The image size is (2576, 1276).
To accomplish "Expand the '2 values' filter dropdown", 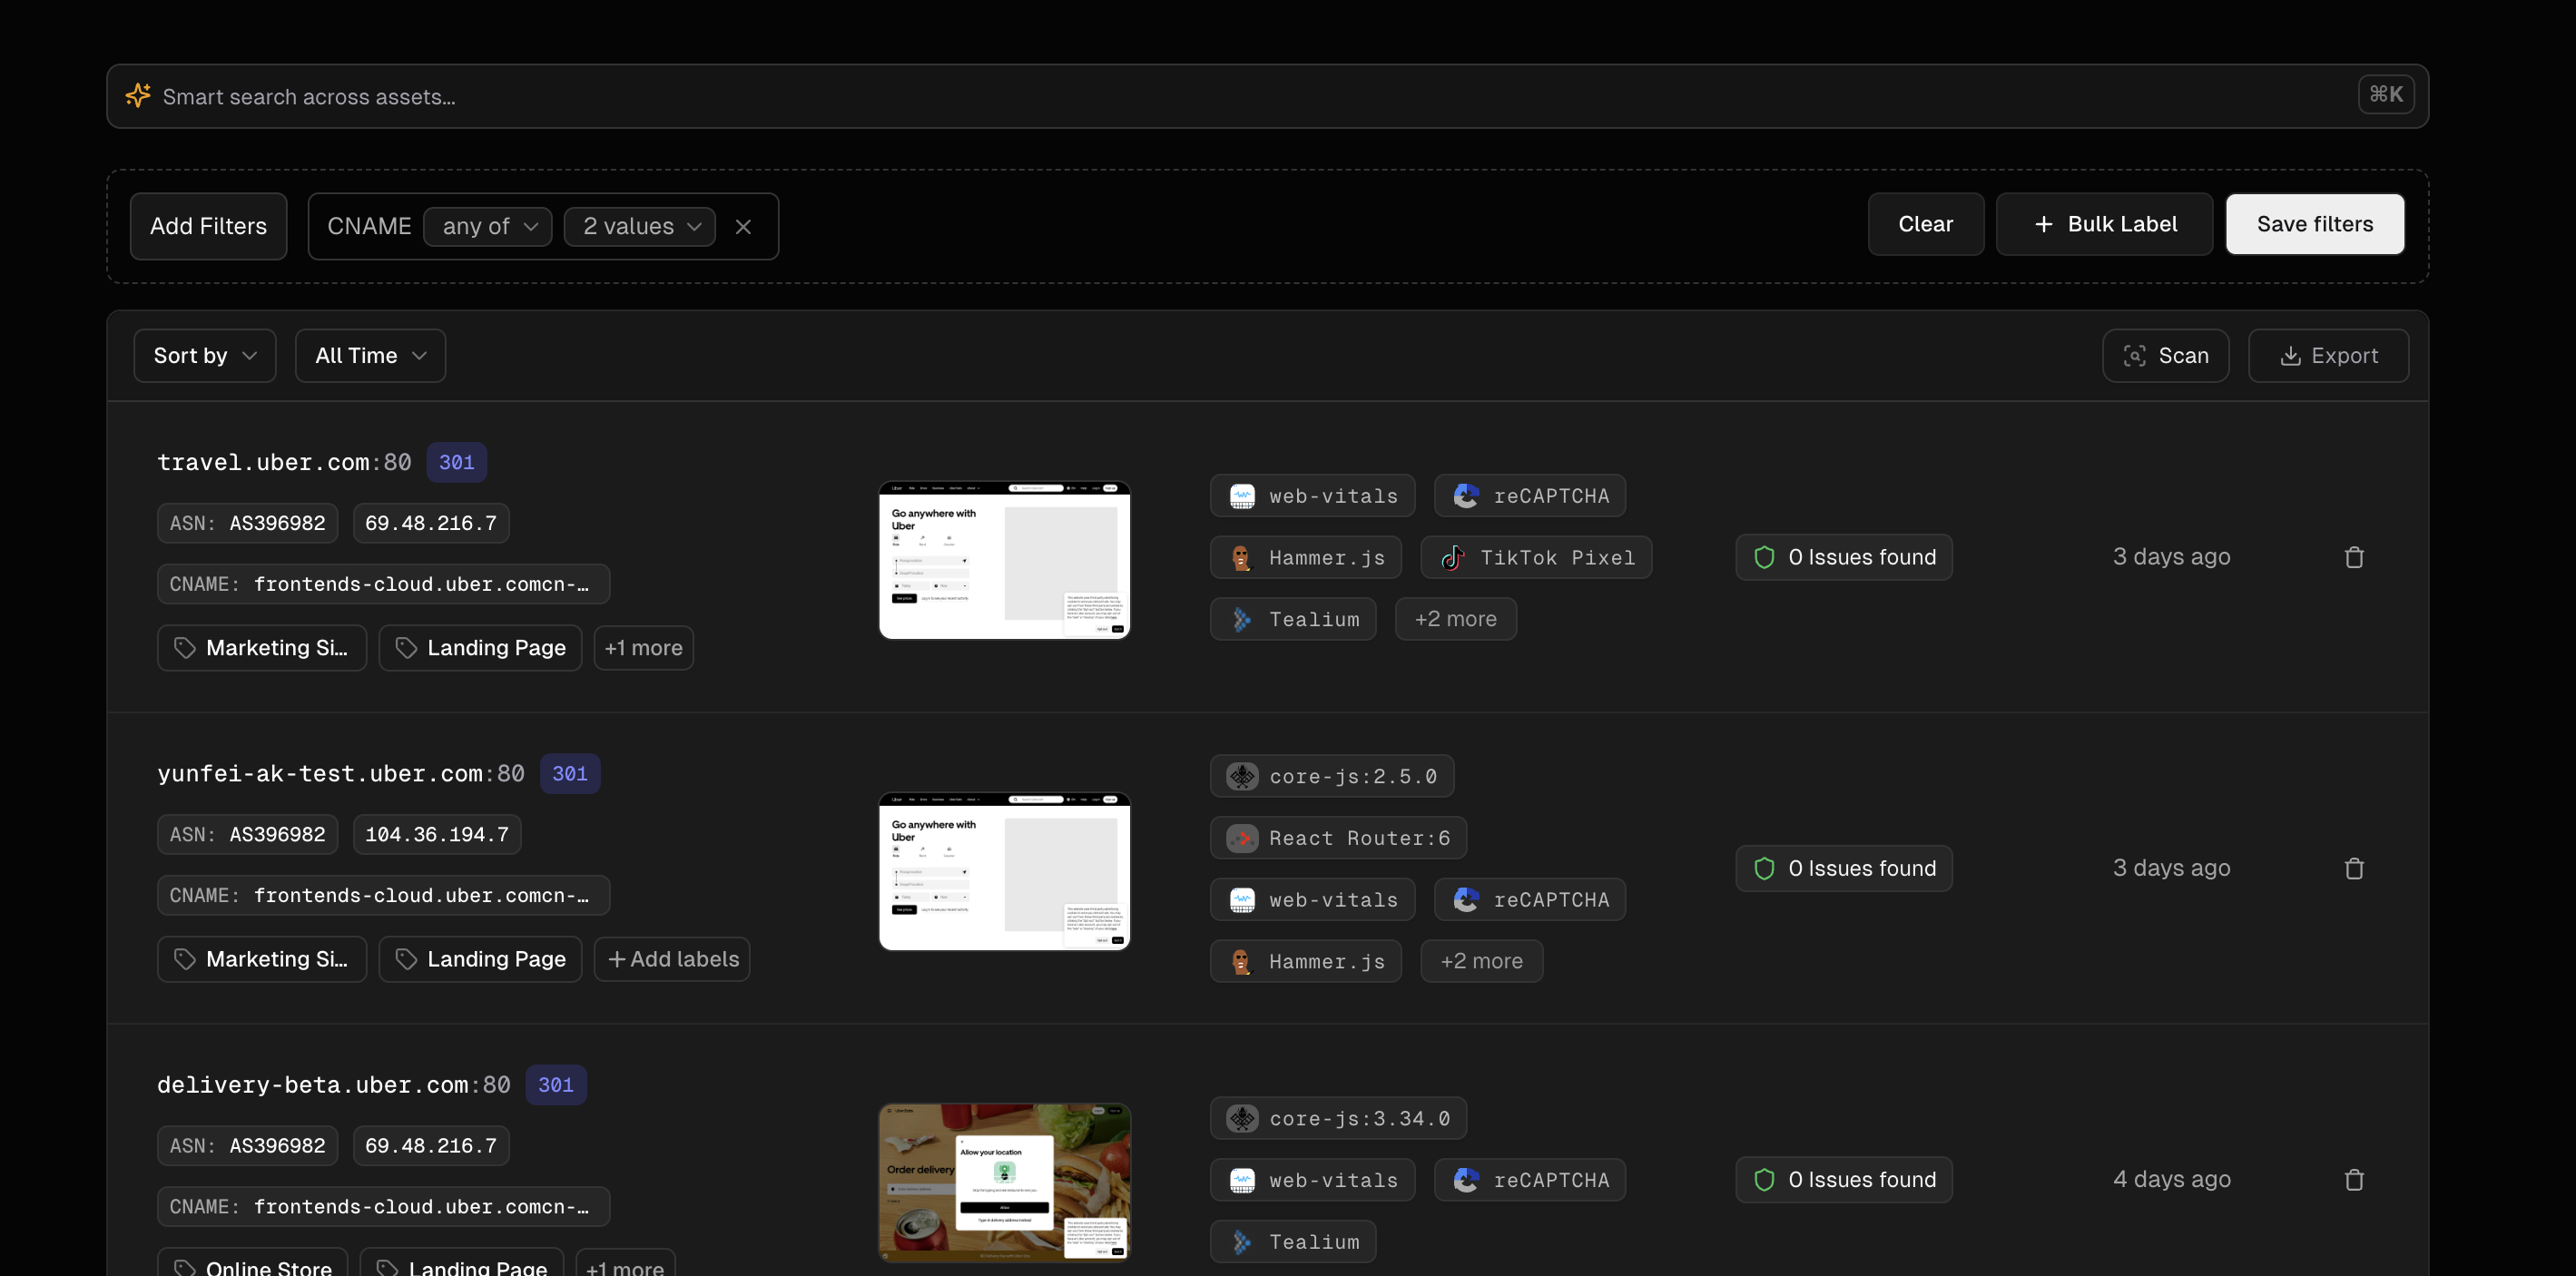I will [639, 226].
